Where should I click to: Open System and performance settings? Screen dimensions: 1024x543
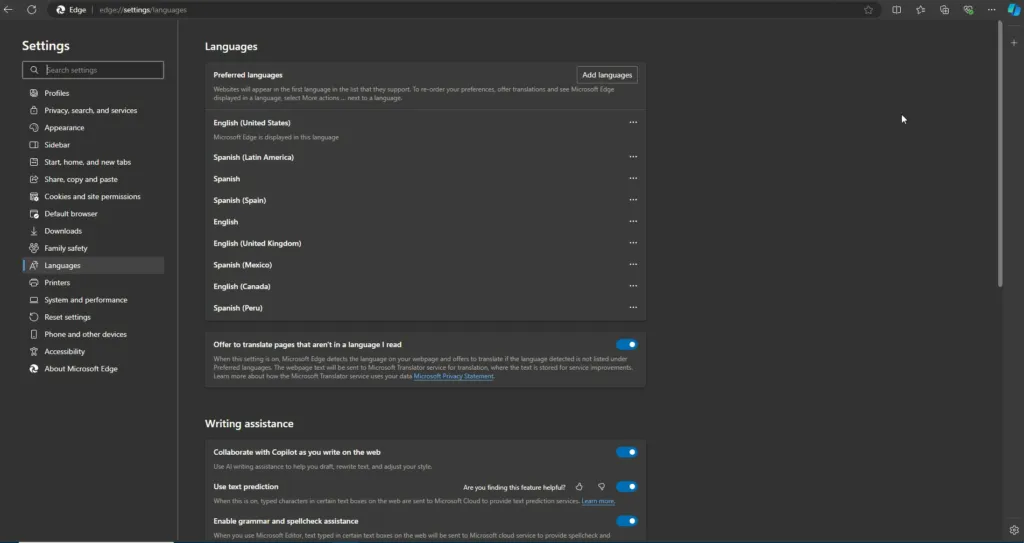(x=93, y=300)
